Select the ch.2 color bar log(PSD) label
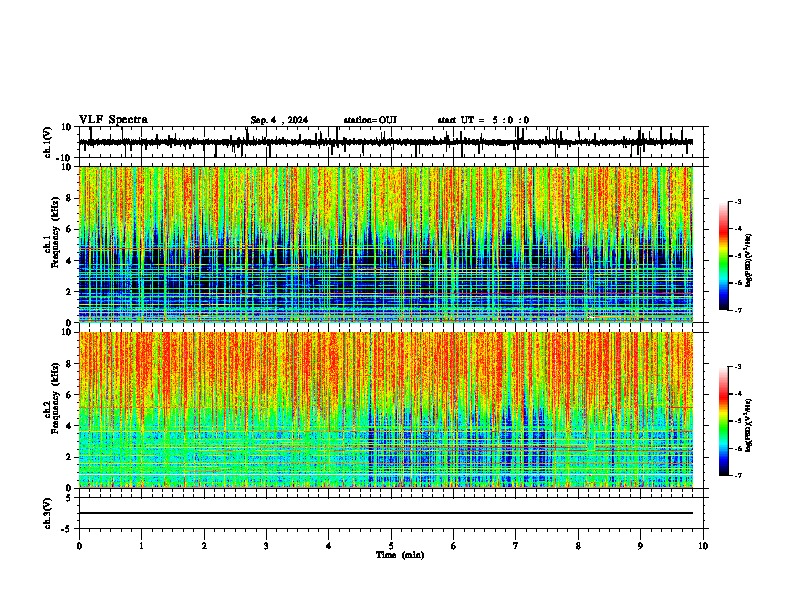This screenshot has height=612, width=792. [x=748, y=425]
